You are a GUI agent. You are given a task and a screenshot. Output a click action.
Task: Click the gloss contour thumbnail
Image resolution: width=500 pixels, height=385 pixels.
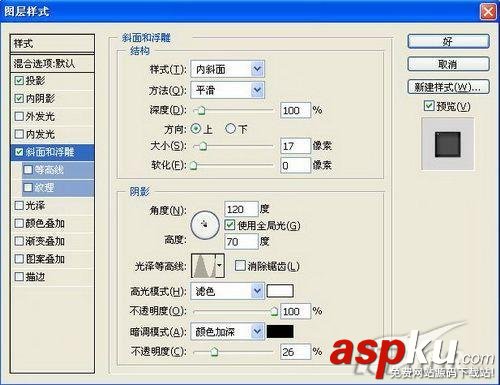(x=204, y=265)
